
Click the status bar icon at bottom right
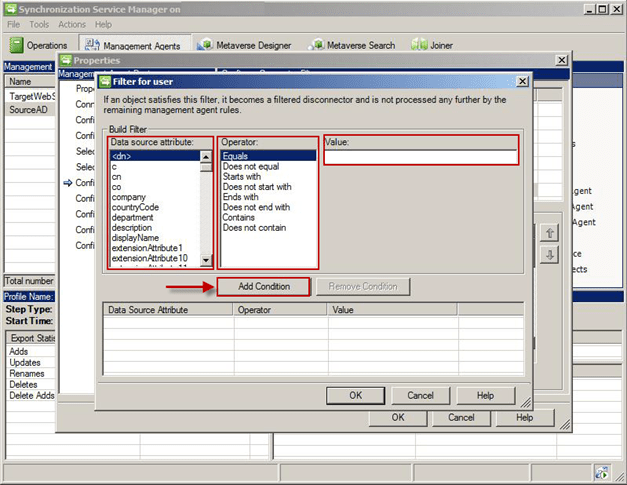(602, 474)
